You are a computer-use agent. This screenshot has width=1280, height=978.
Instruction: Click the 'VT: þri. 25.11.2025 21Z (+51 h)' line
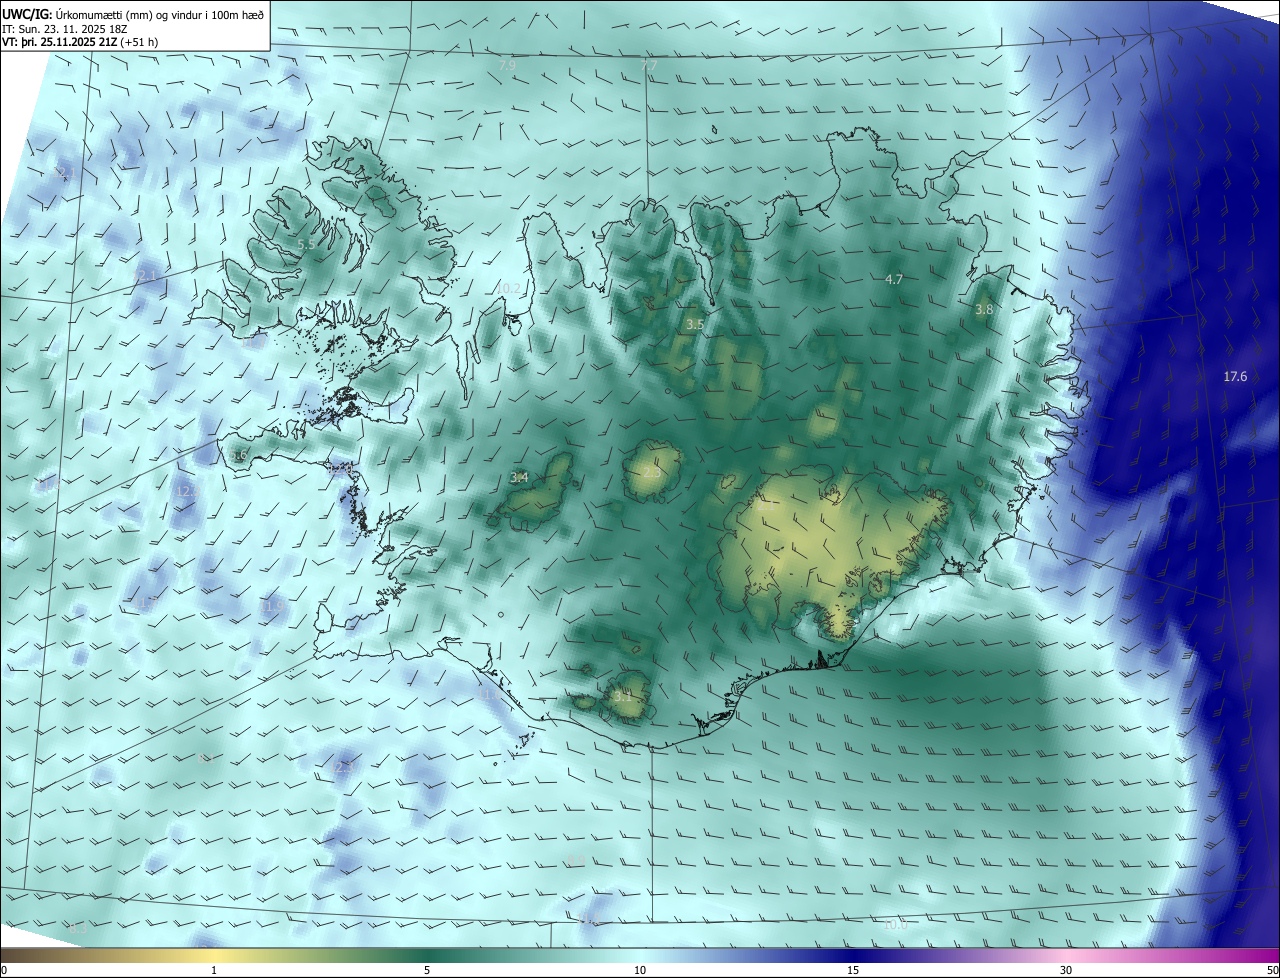point(80,42)
